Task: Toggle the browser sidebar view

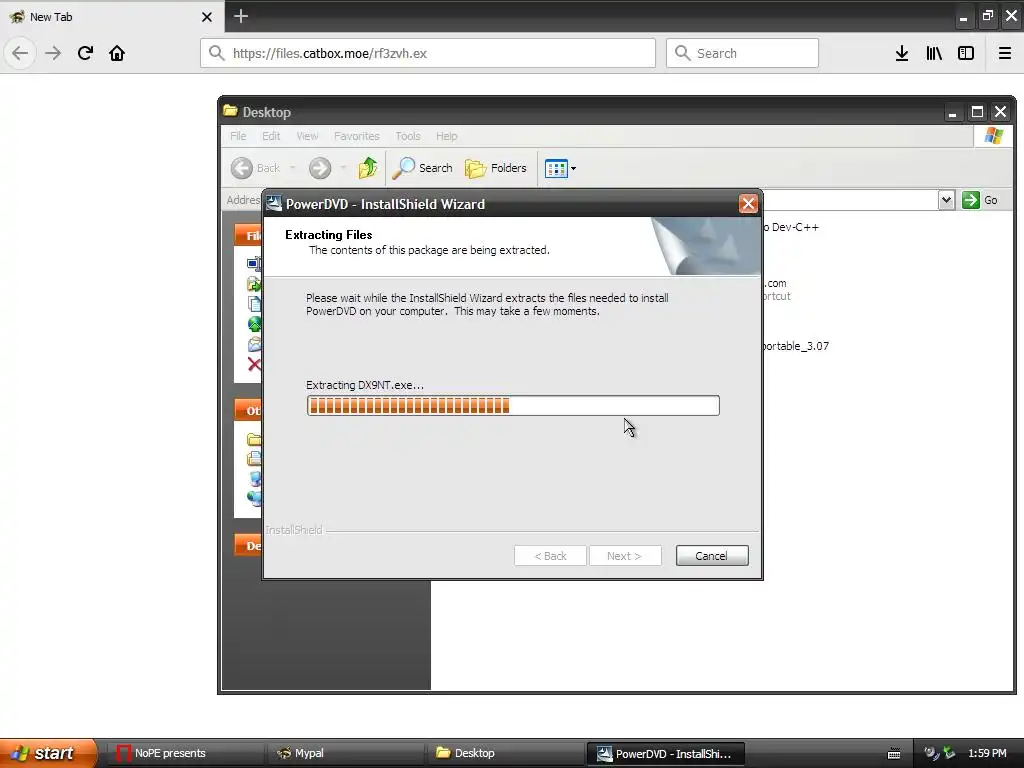Action: click(966, 53)
